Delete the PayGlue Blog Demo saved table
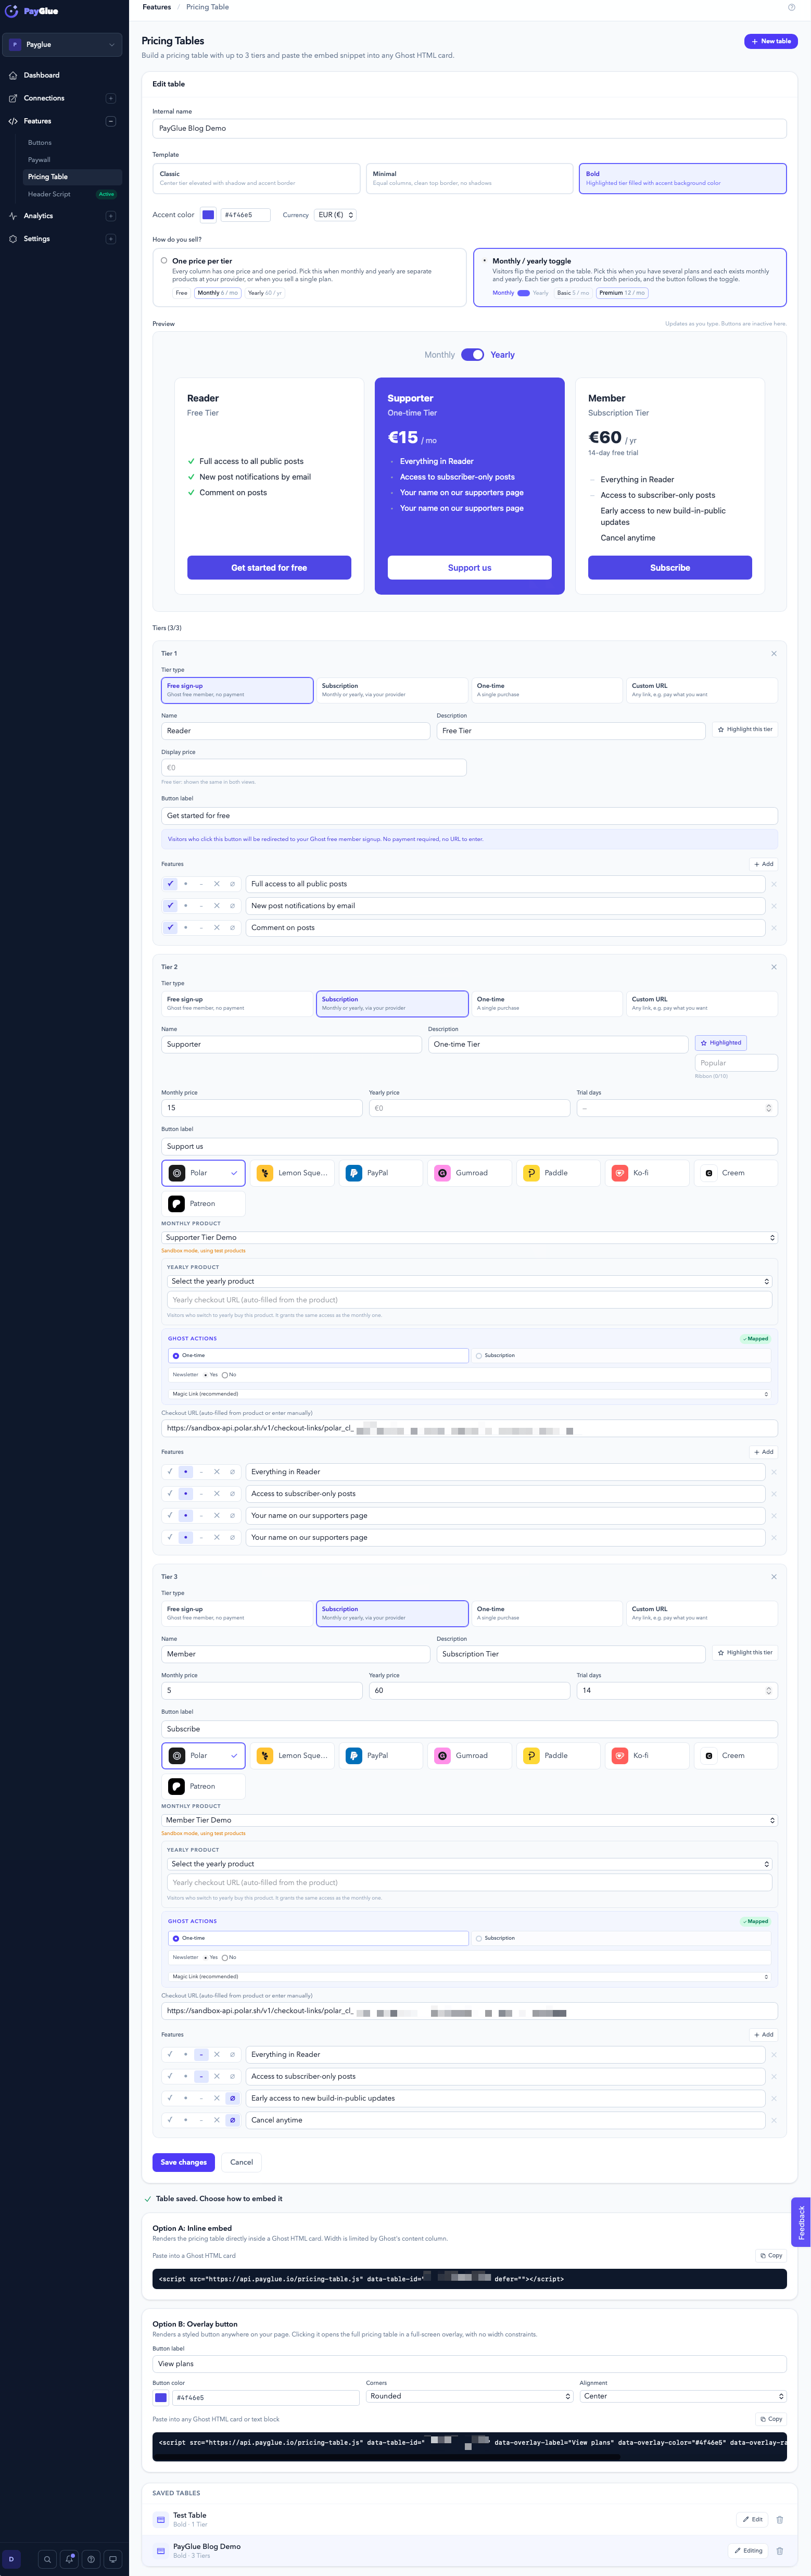 coord(780,2550)
